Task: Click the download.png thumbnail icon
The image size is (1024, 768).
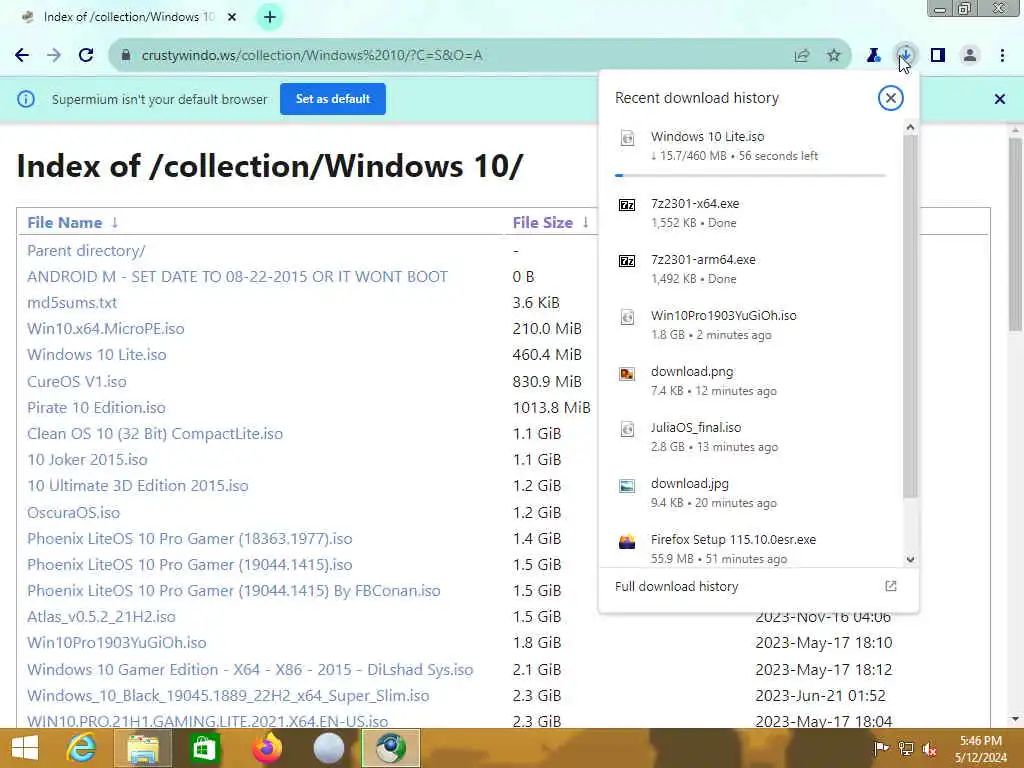Action: point(627,374)
